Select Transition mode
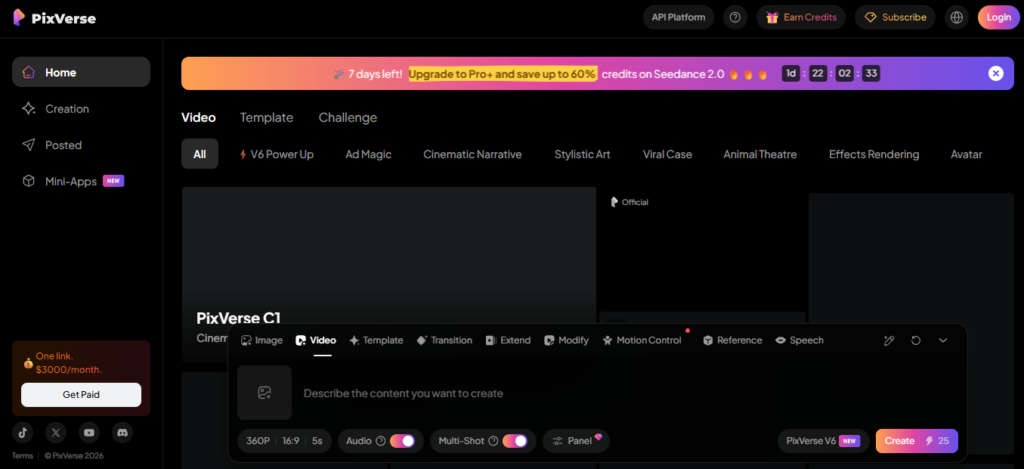Image resolution: width=1024 pixels, height=469 pixels. coord(444,340)
